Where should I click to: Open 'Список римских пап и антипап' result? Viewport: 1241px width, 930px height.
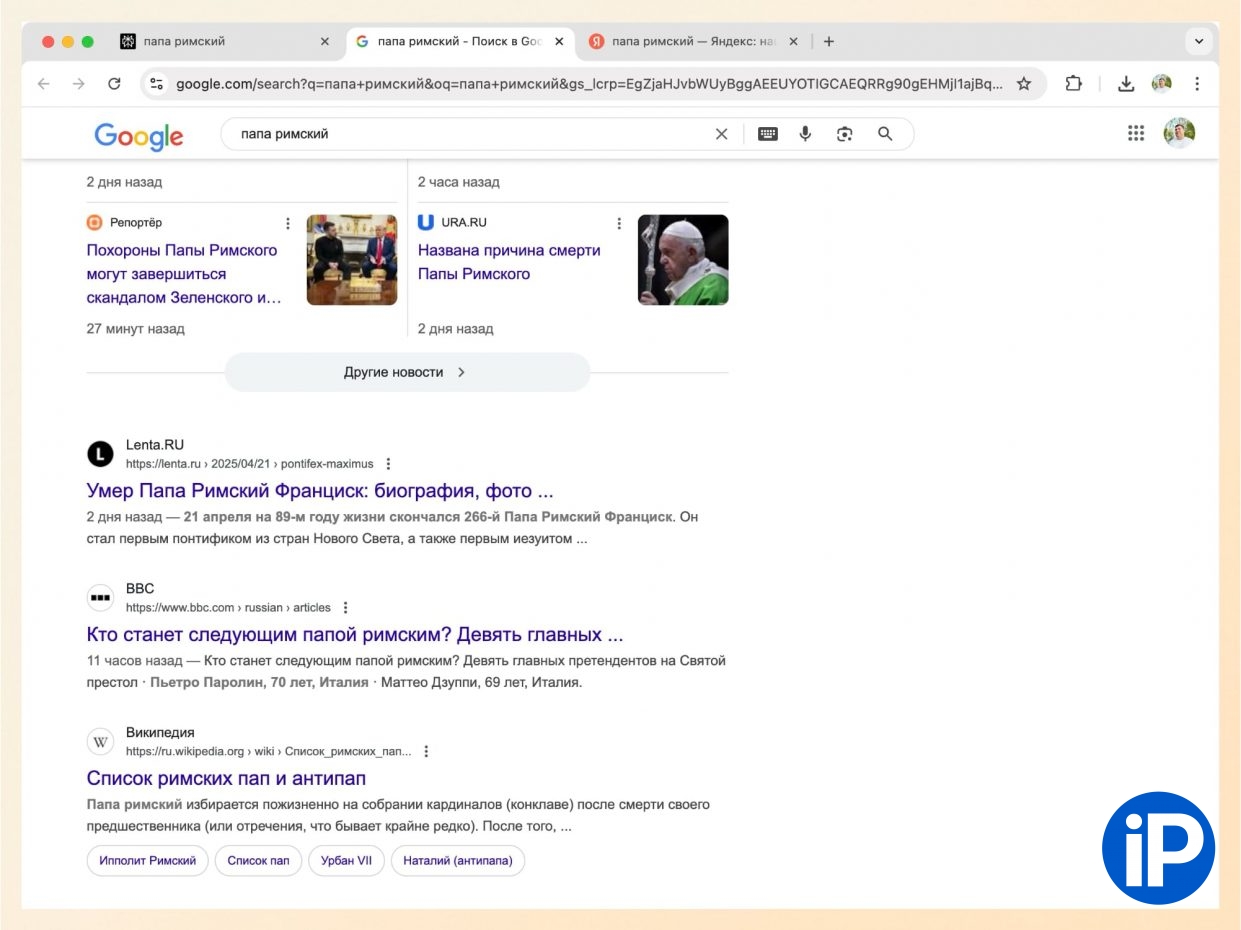tap(226, 779)
